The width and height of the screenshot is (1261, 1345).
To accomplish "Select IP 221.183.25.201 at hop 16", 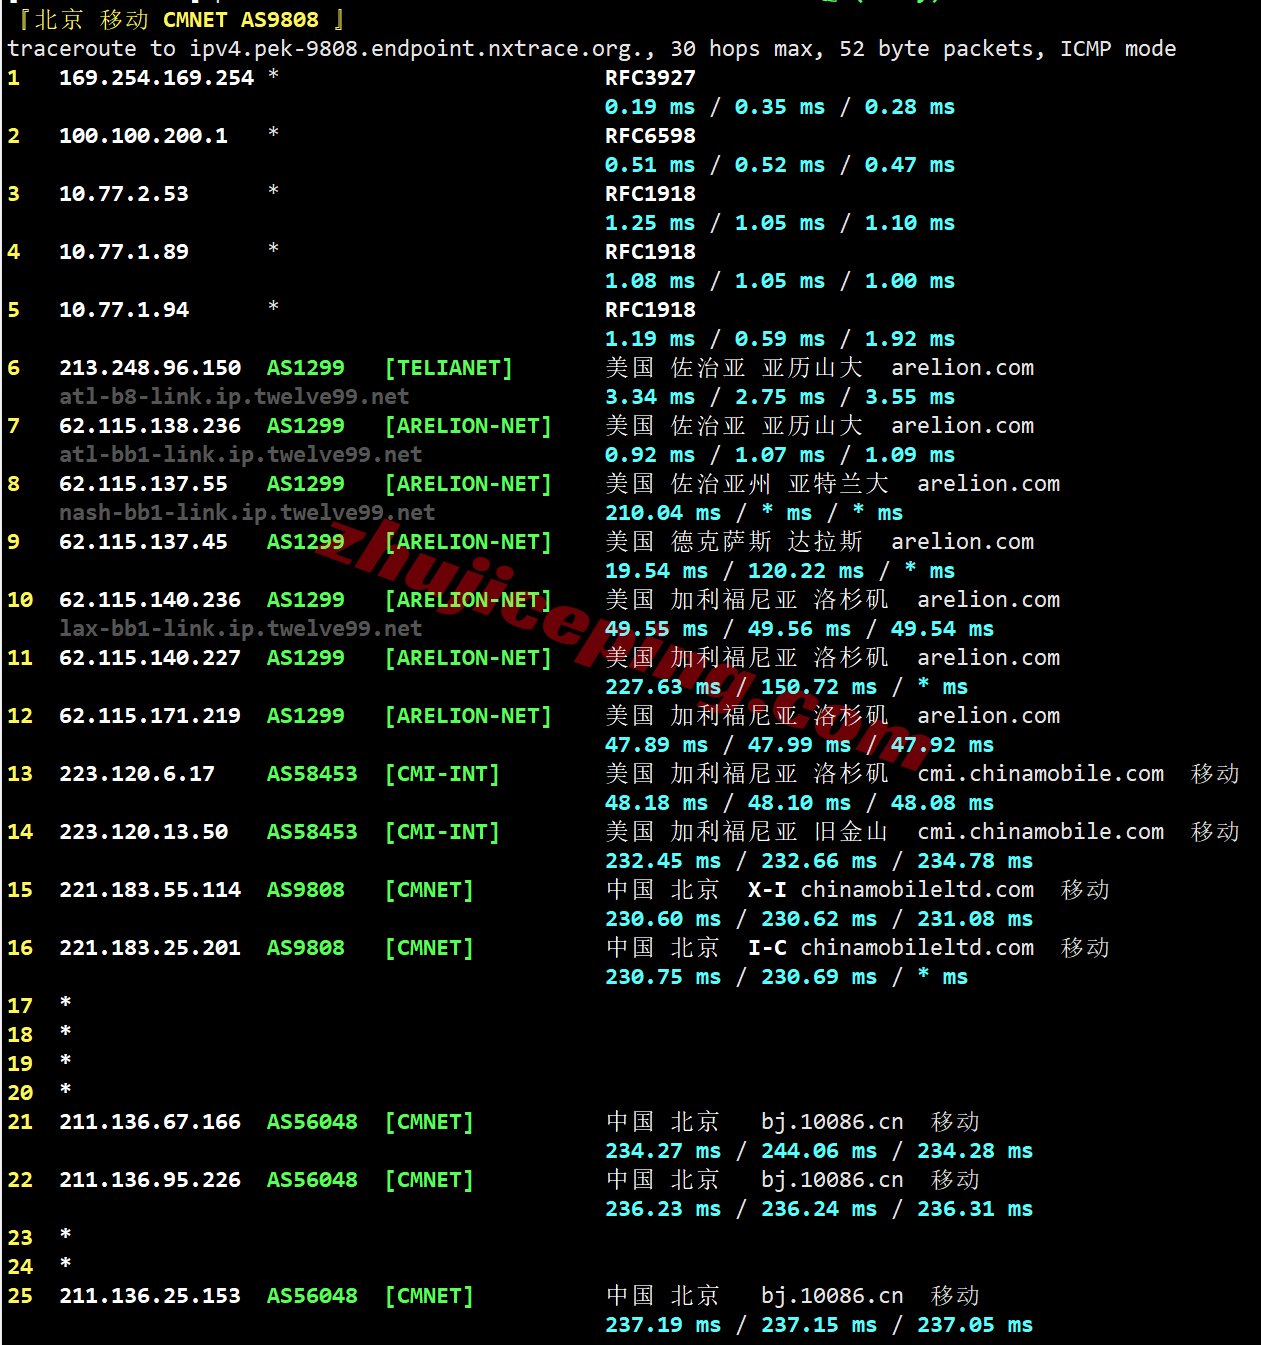I will tap(150, 948).
